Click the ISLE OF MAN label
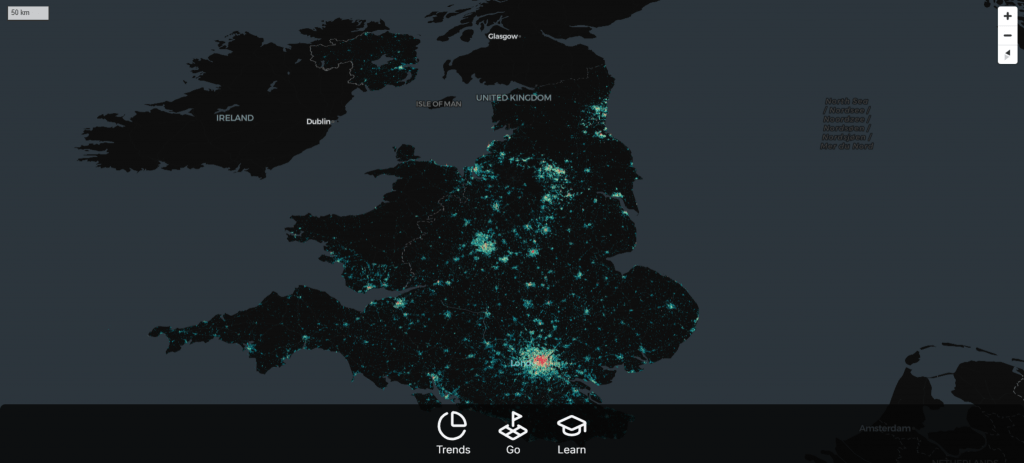 tap(439, 103)
